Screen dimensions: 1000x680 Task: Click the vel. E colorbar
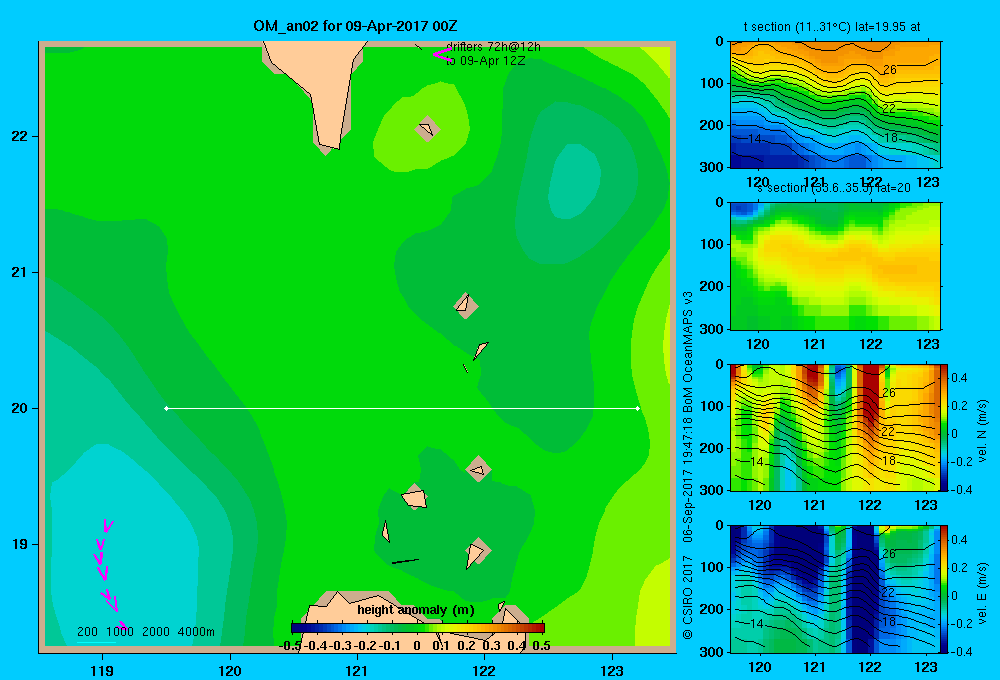point(944,589)
